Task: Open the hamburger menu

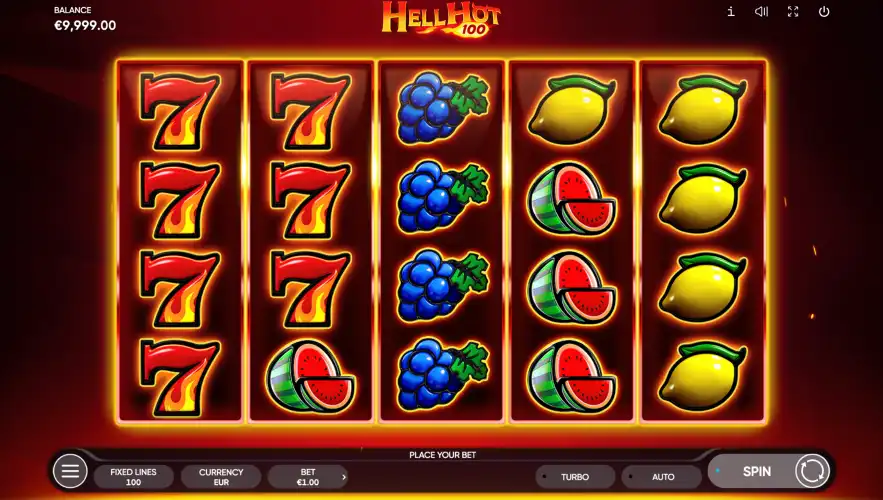Action: tap(70, 471)
